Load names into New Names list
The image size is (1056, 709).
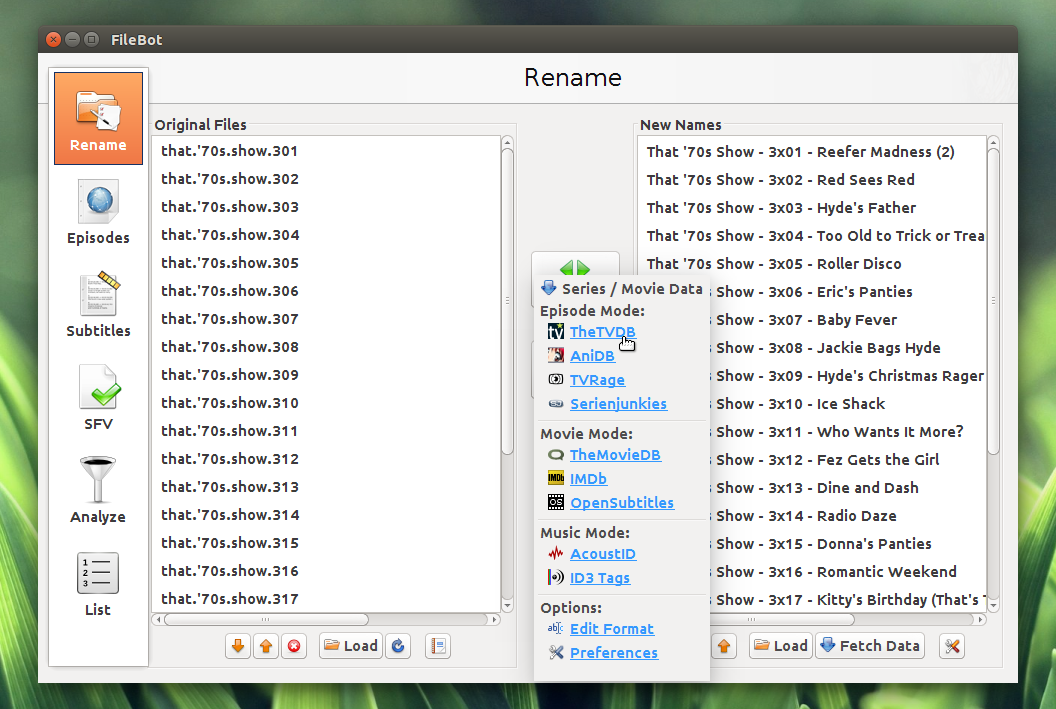[781, 646]
